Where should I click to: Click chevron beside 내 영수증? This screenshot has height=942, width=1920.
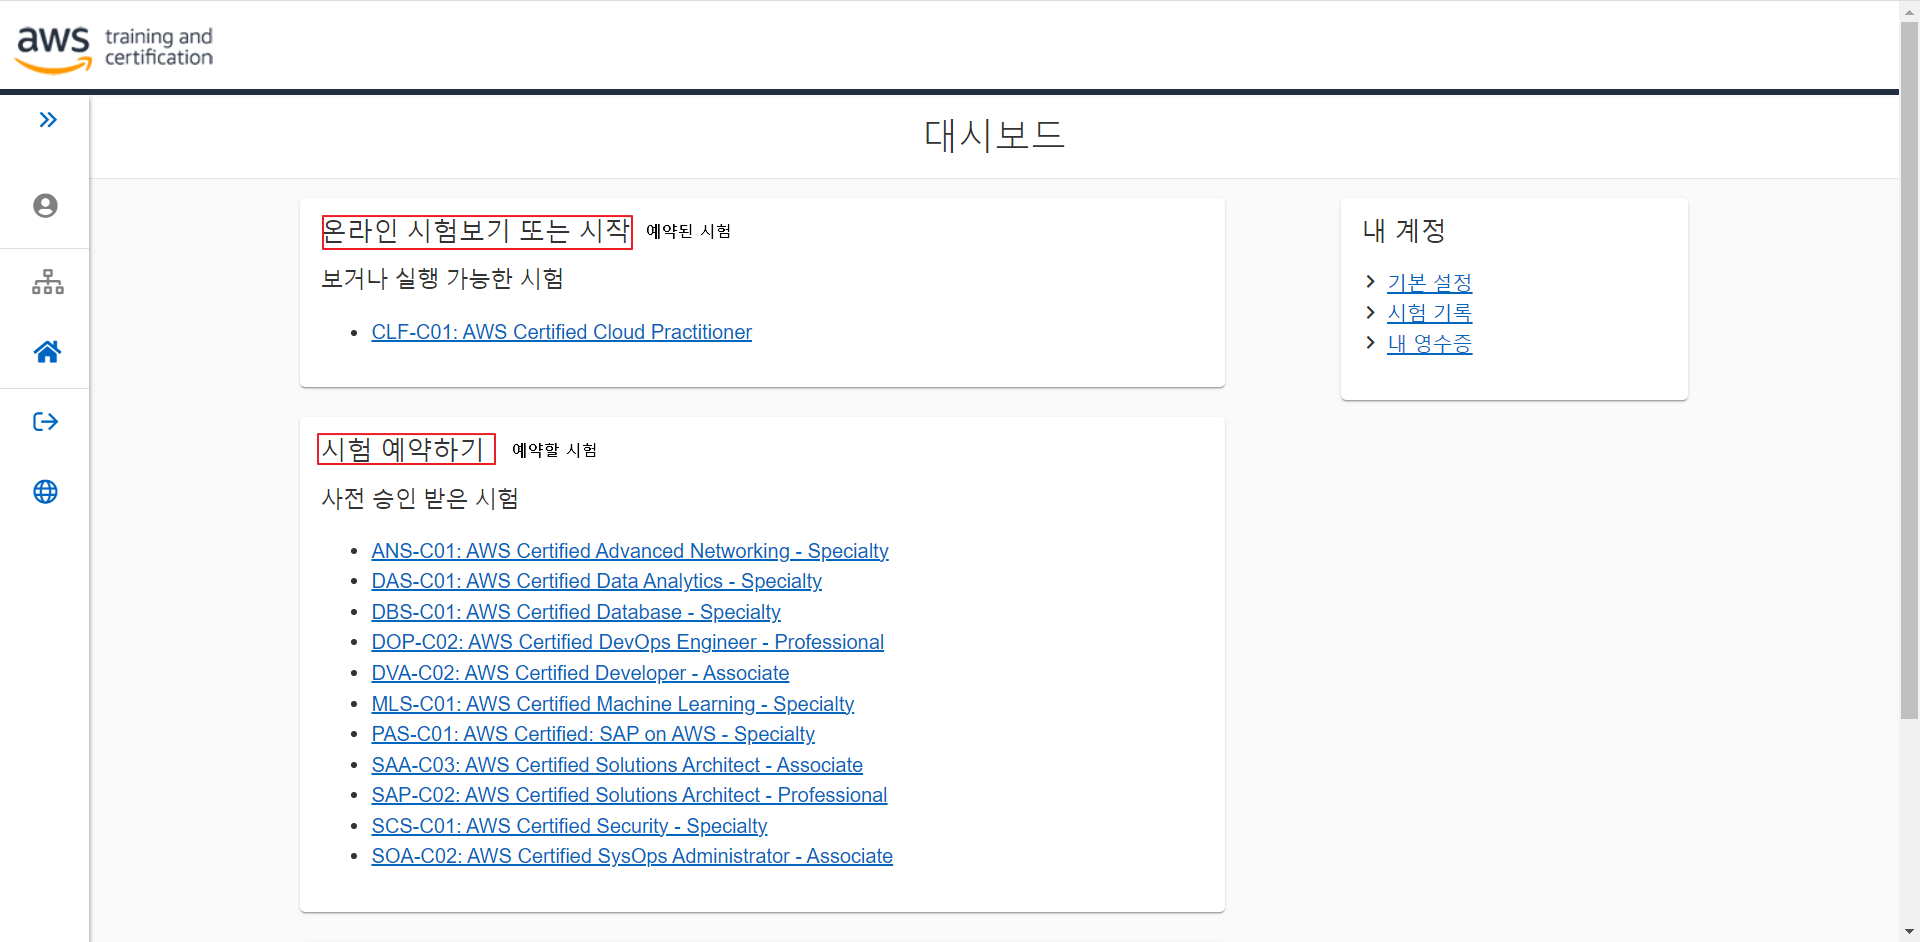tap(1370, 342)
